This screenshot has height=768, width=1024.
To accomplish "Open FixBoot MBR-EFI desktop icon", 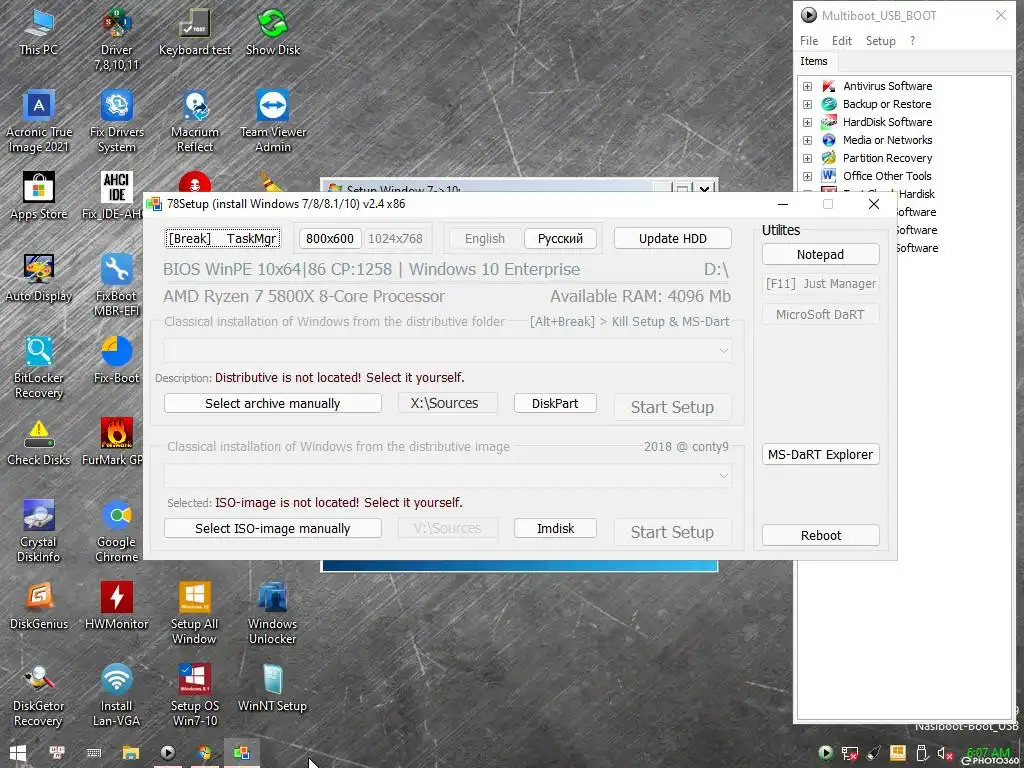I will pos(116,286).
